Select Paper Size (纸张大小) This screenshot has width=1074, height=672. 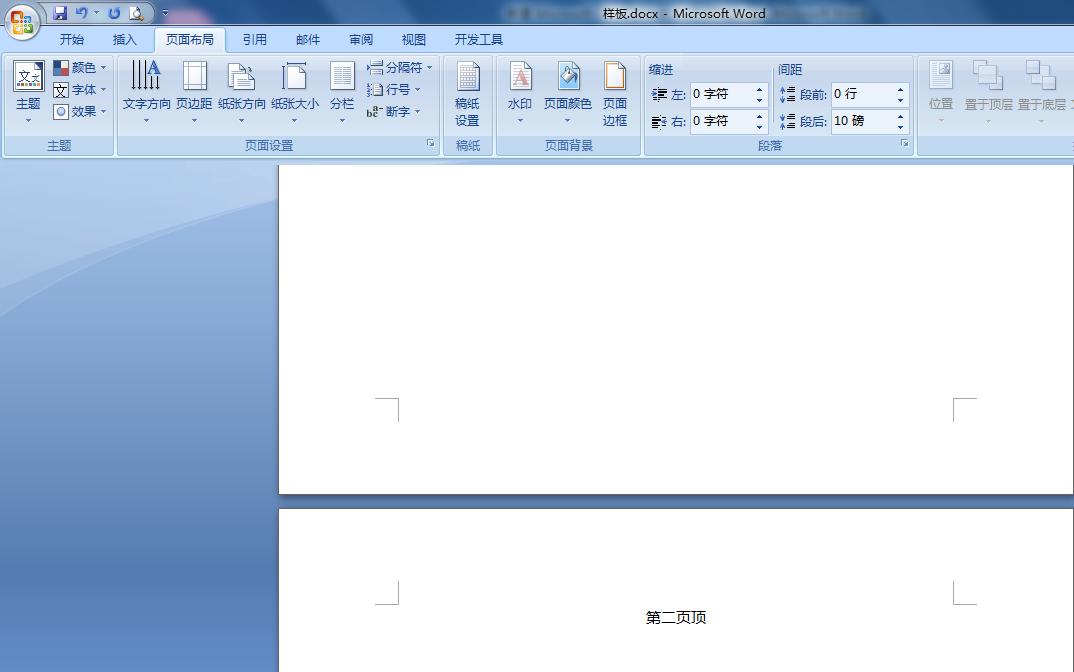294,90
